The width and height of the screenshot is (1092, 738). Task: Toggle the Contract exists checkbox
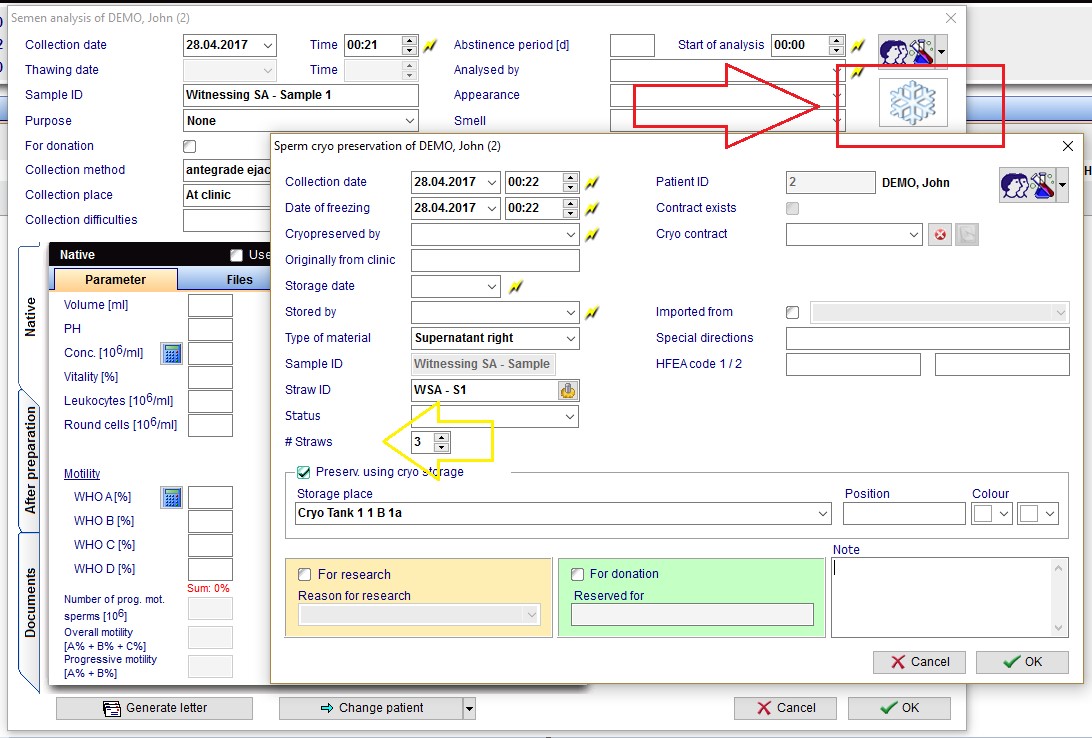(x=793, y=208)
